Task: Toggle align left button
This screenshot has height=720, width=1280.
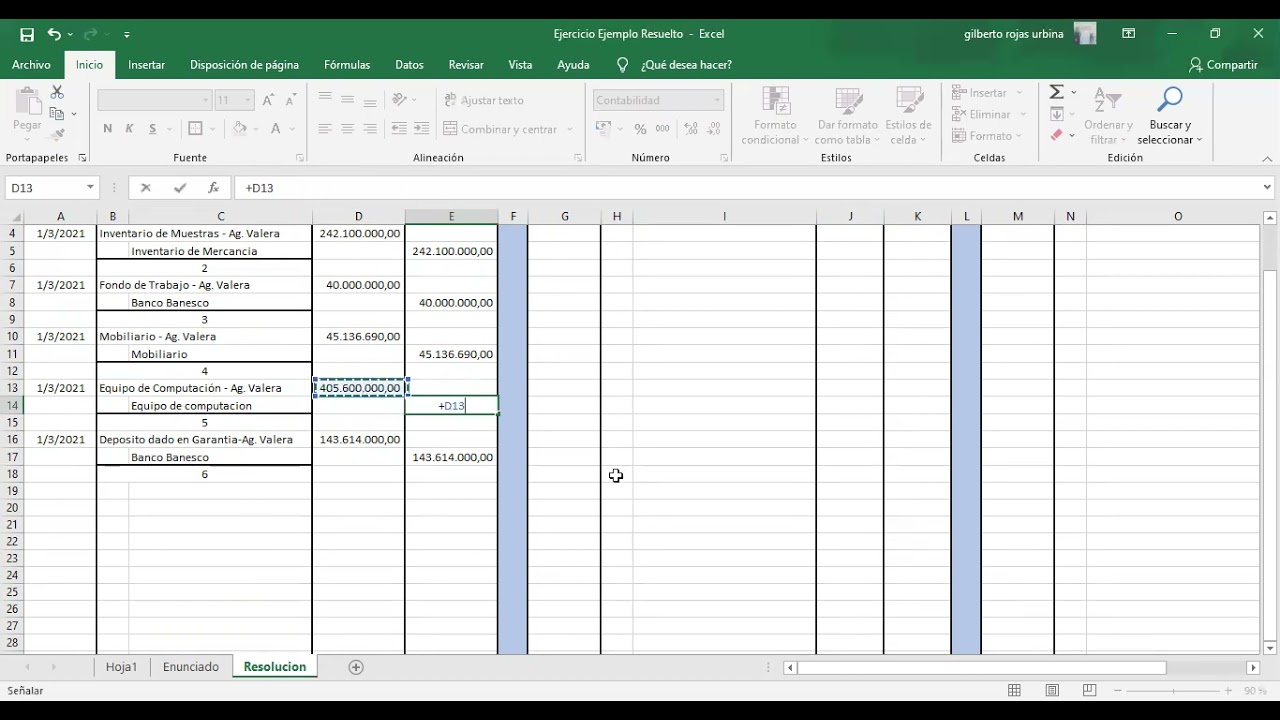Action: [x=325, y=129]
